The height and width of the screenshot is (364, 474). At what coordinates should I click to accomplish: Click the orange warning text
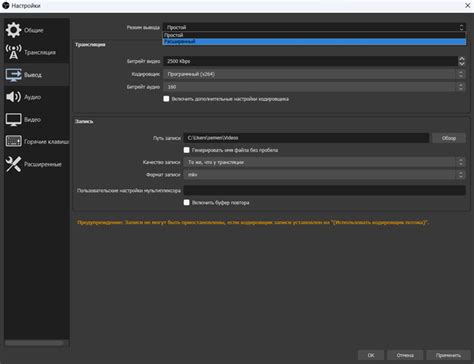253,222
